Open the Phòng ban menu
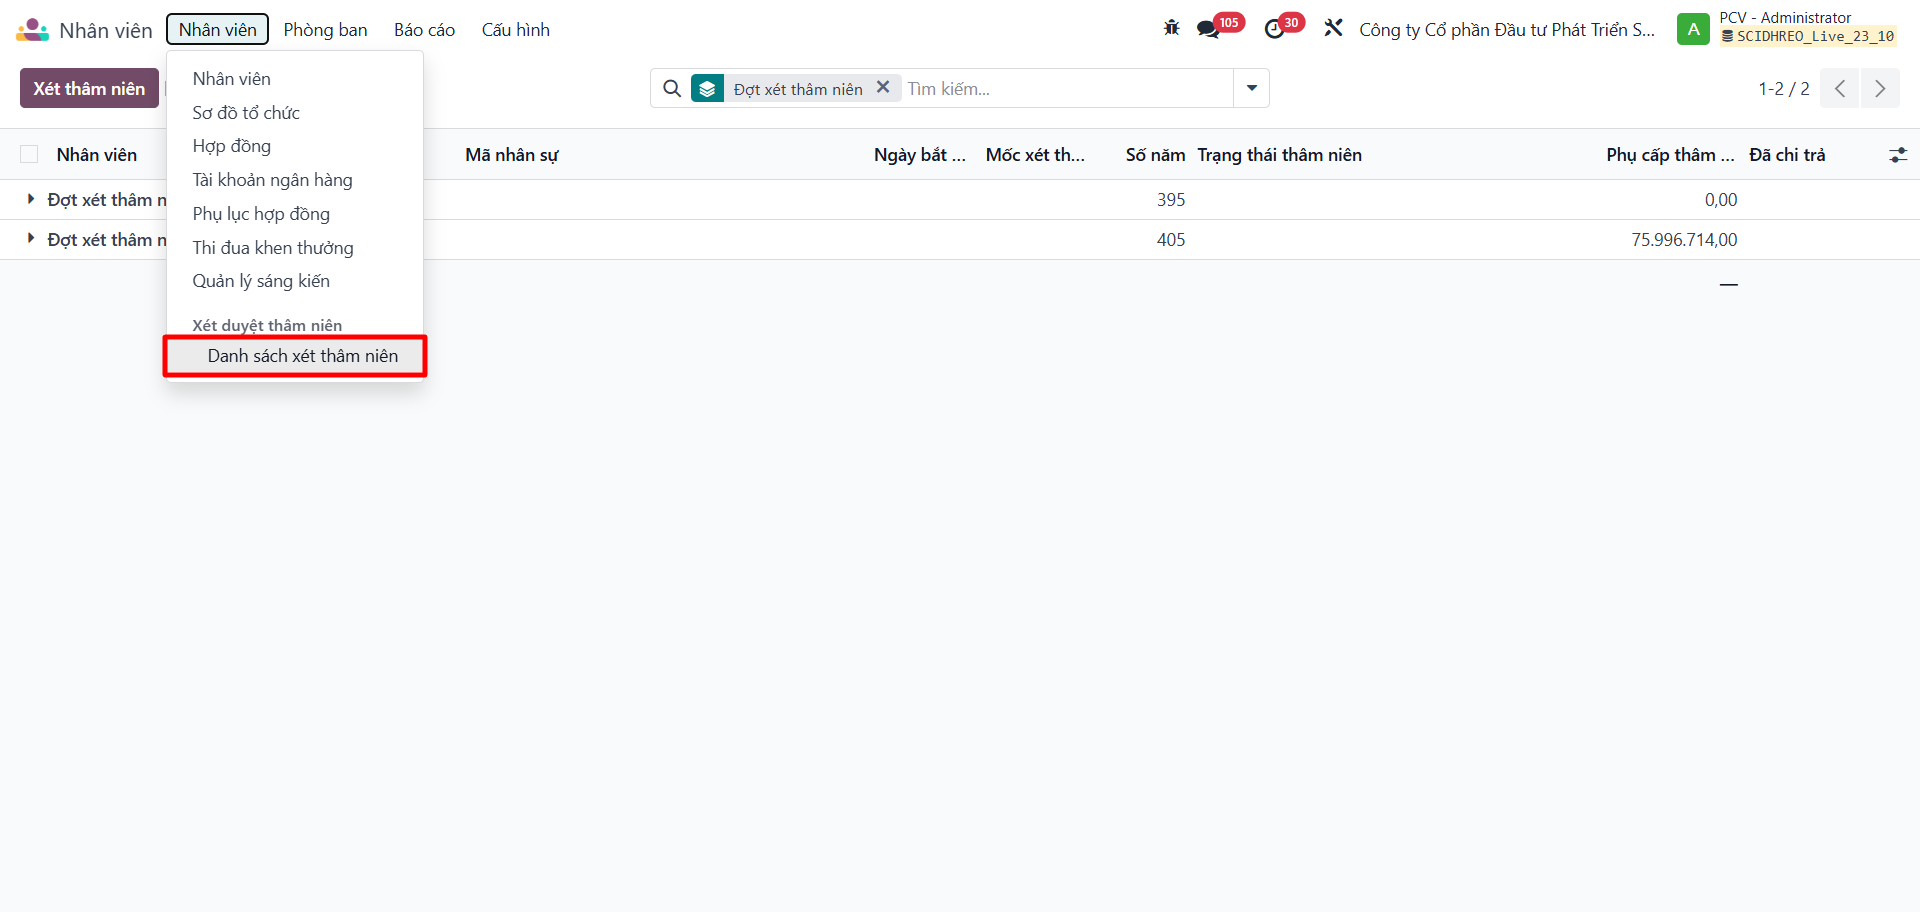The height and width of the screenshot is (912, 1920). 325,30
